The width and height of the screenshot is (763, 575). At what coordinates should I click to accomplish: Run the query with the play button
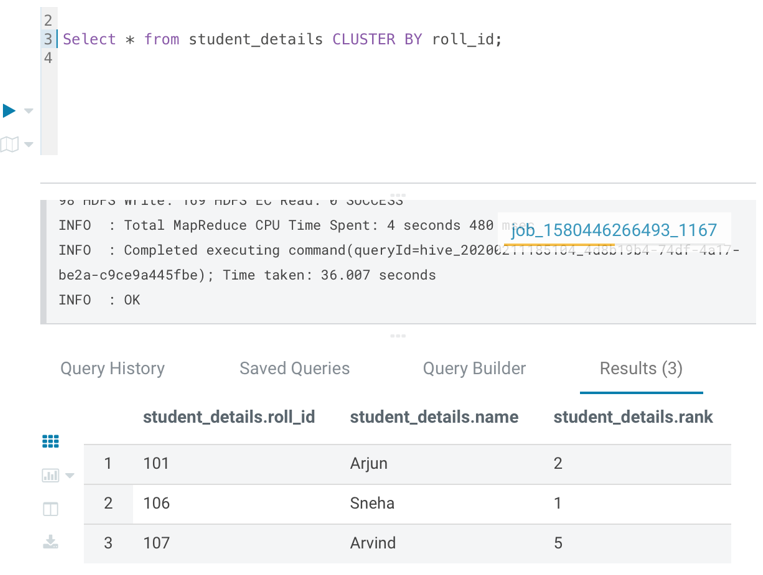(x=10, y=111)
